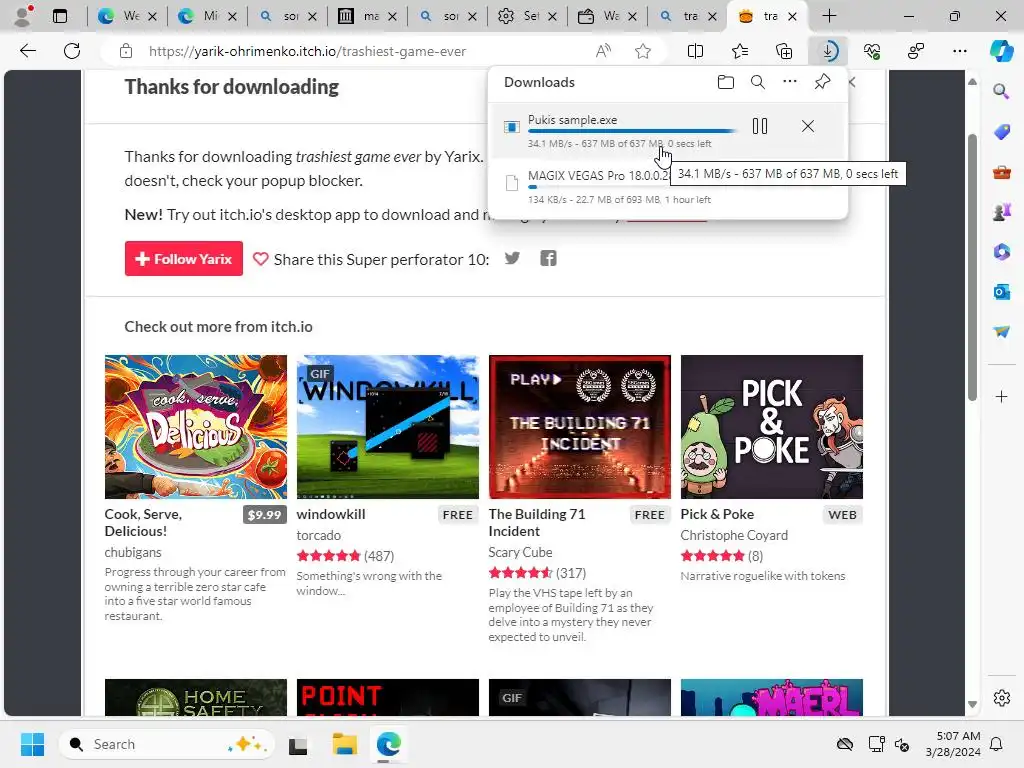Select the MAGIX VEGAS Pro download entry
Viewport: 1024px width, 768px height.
[667, 187]
